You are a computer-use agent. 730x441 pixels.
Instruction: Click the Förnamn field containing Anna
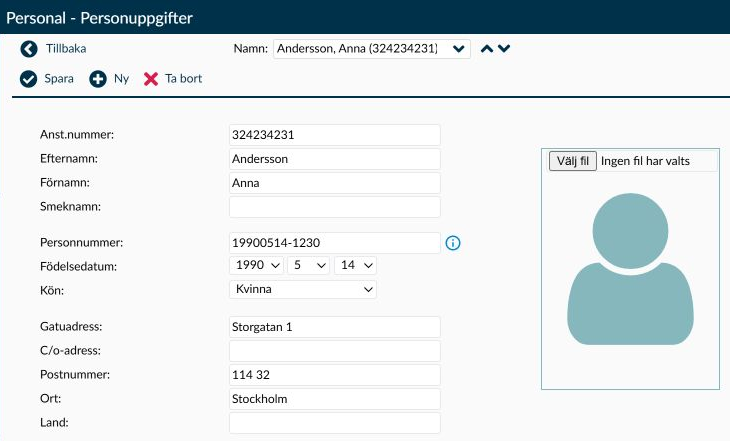click(335, 183)
